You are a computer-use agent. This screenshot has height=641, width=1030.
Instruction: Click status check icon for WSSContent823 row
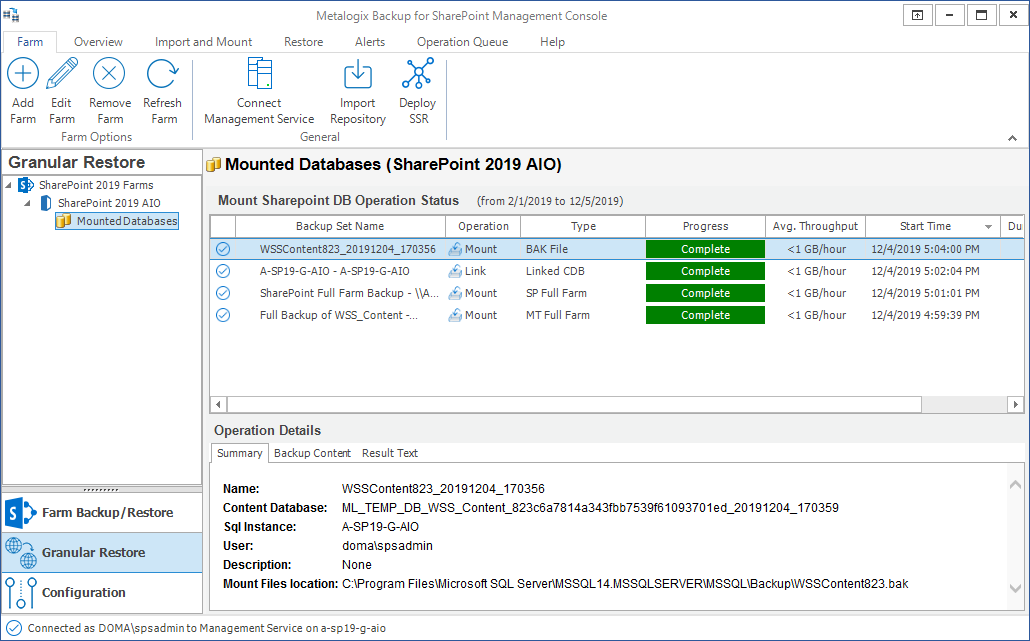click(223, 249)
